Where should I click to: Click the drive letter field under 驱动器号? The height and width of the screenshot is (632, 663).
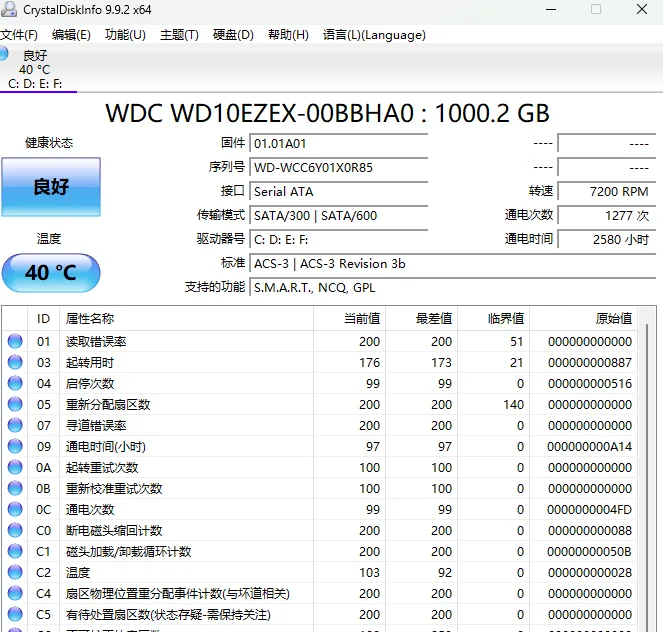pyautogui.click(x=339, y=240)
